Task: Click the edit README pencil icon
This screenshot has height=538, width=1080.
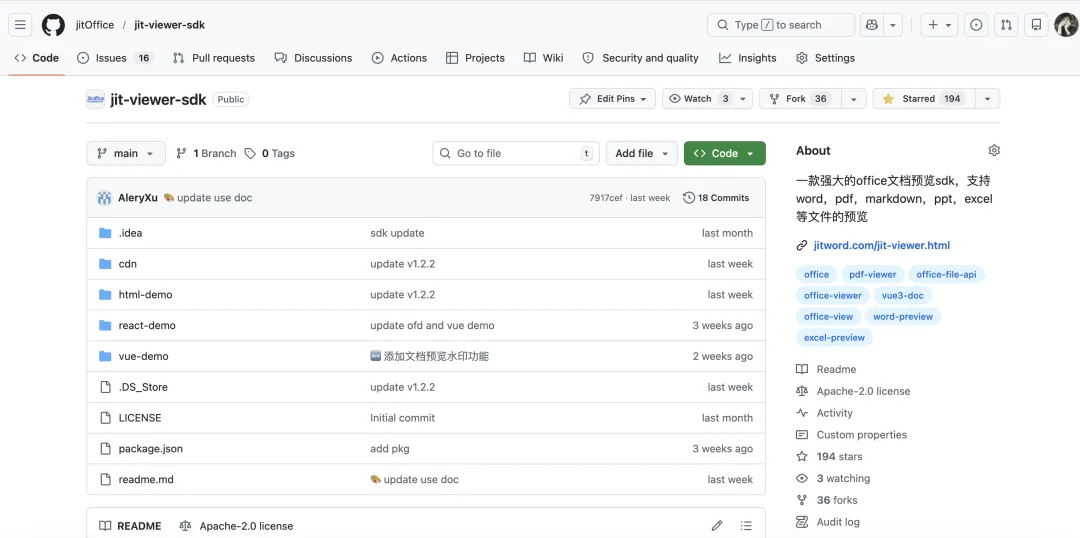Action: pos(717,526)
